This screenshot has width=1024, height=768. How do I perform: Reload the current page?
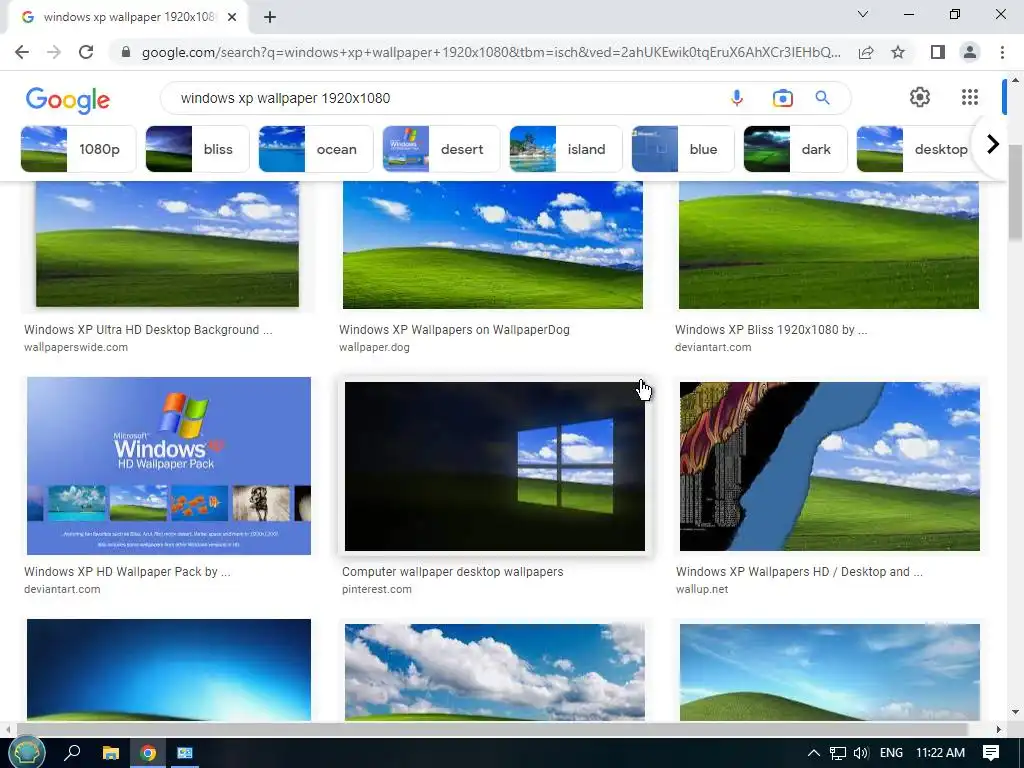click(x=86, y=52)
